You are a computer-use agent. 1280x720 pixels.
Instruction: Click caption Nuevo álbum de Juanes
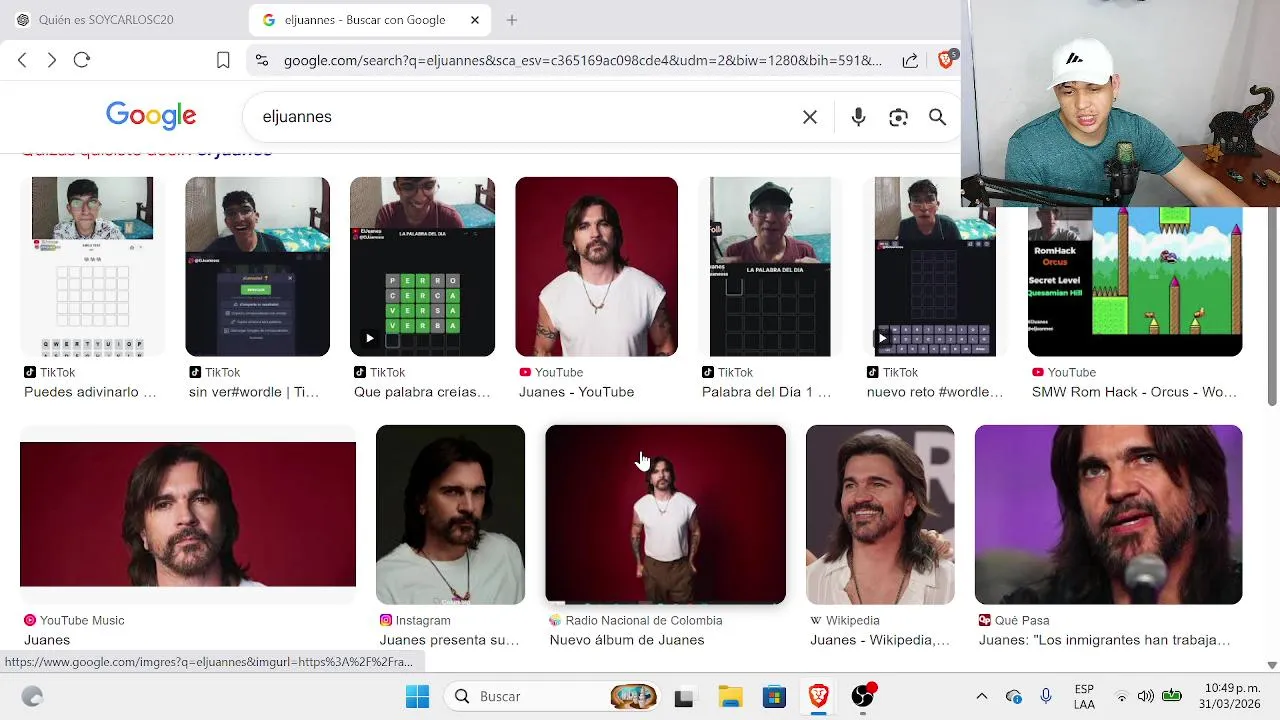[x=626, y=640]
